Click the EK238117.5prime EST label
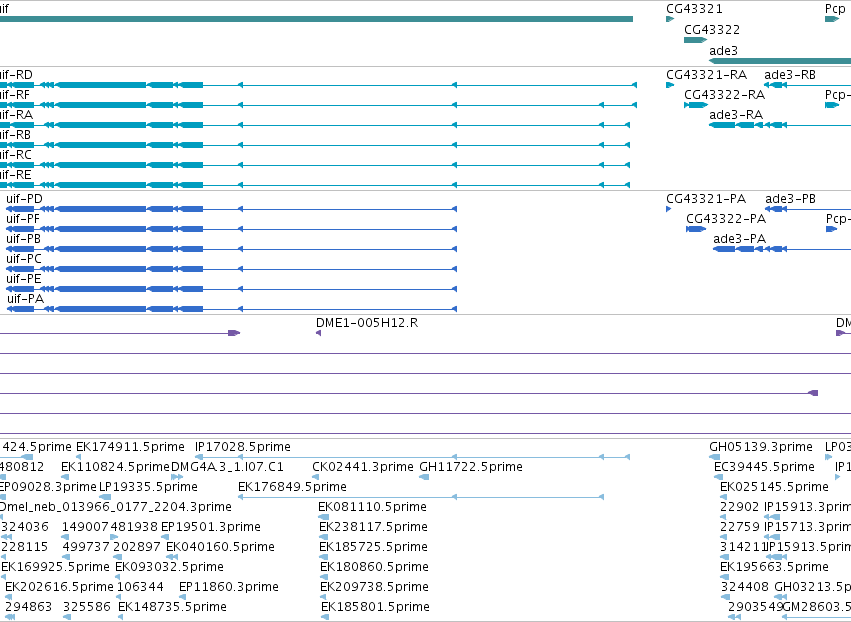Screen dimensions: 851x622 [373, 527]
